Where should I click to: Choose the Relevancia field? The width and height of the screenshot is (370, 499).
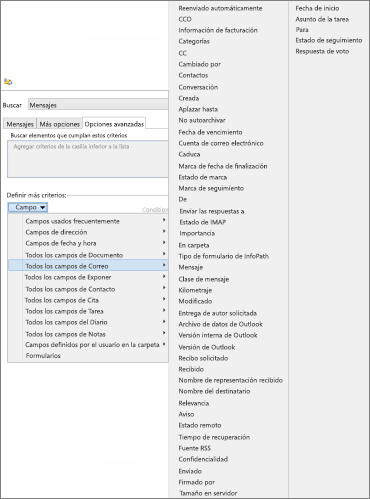(x=194, y=403)
